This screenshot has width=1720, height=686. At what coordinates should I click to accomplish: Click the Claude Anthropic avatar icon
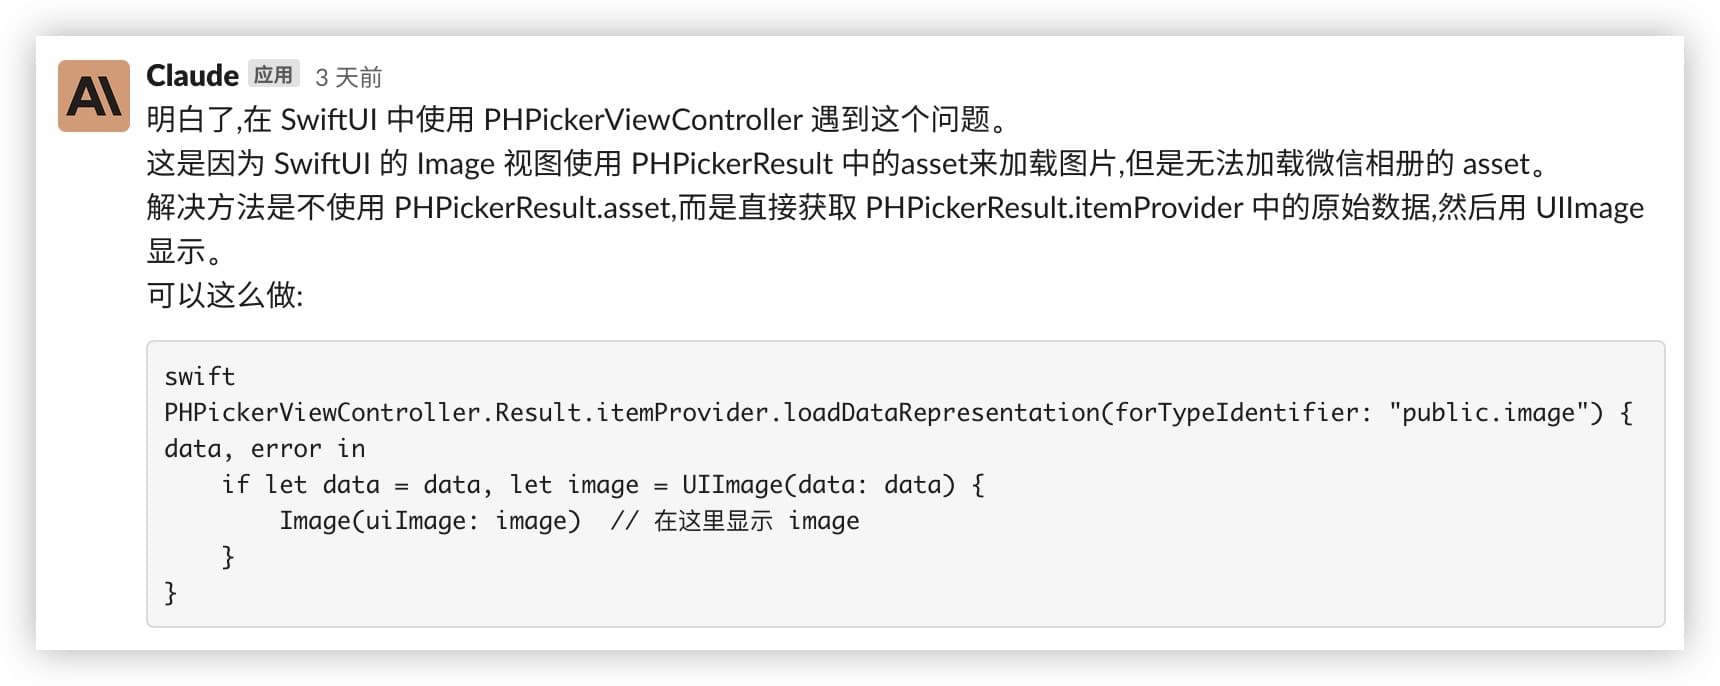94,96
